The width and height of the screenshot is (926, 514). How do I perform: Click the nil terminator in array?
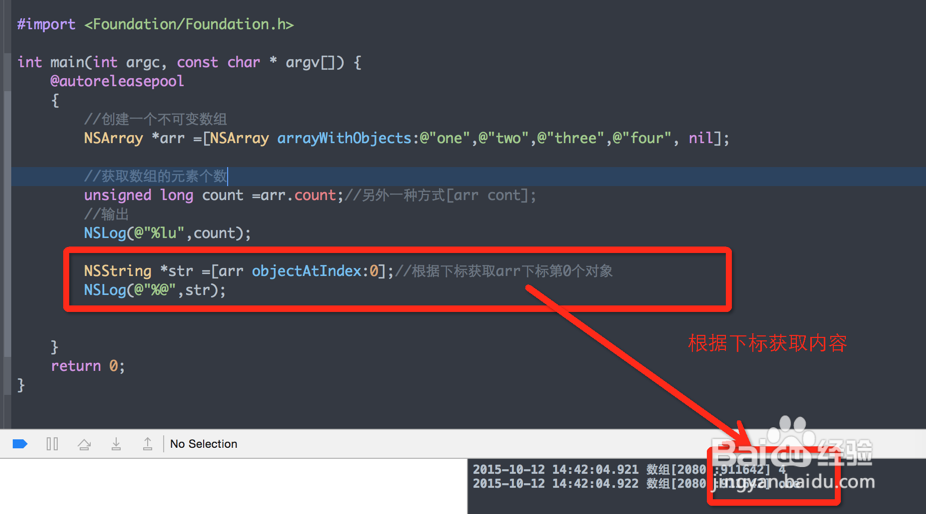click(x=700, y=138)
